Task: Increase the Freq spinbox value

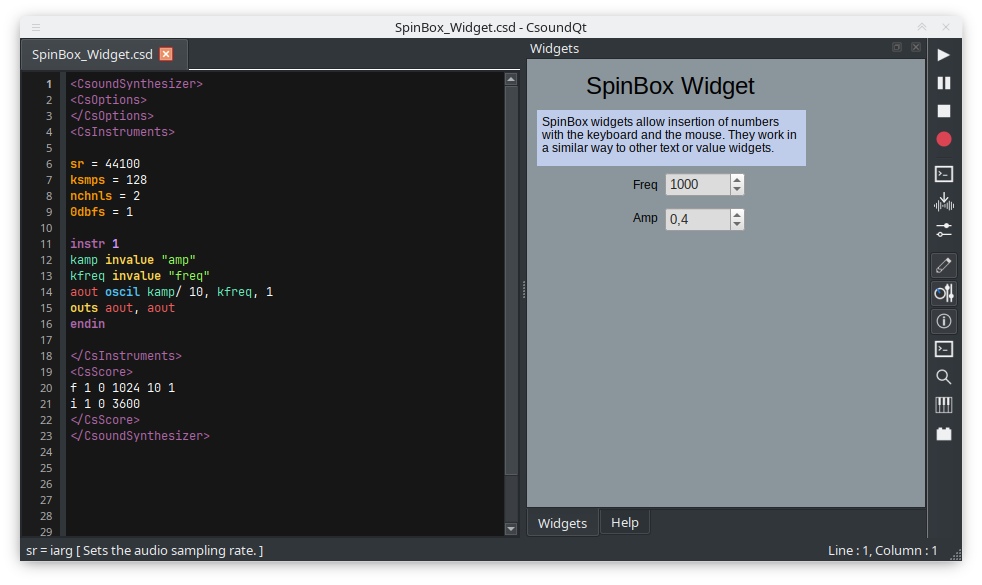Action: [737, 180]
